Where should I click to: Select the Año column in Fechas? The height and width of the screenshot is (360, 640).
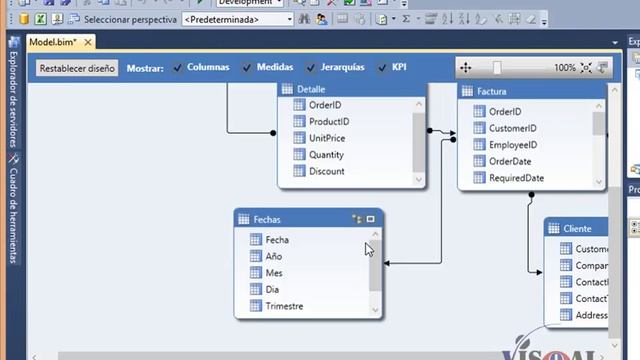click(x=273, y=256)
